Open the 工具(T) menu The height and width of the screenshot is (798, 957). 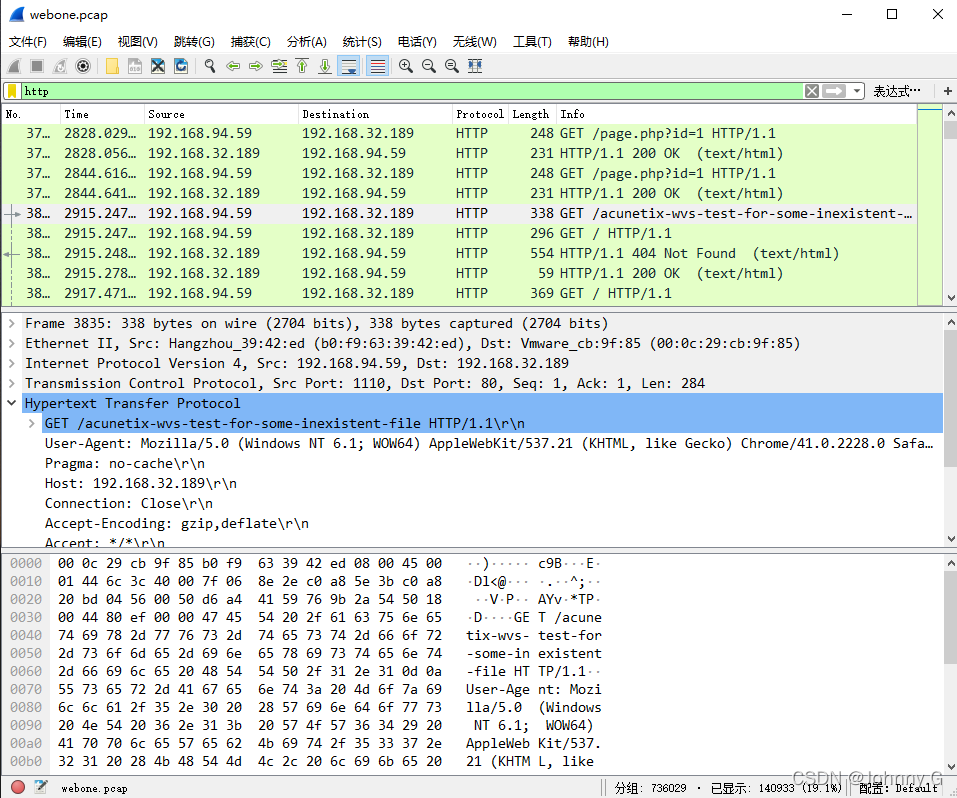coord(532,42)
